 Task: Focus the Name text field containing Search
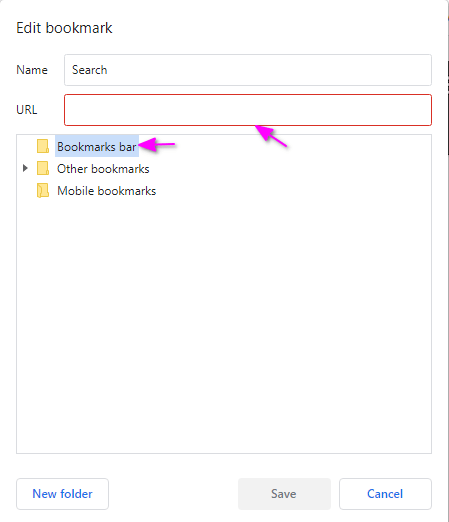248,70
